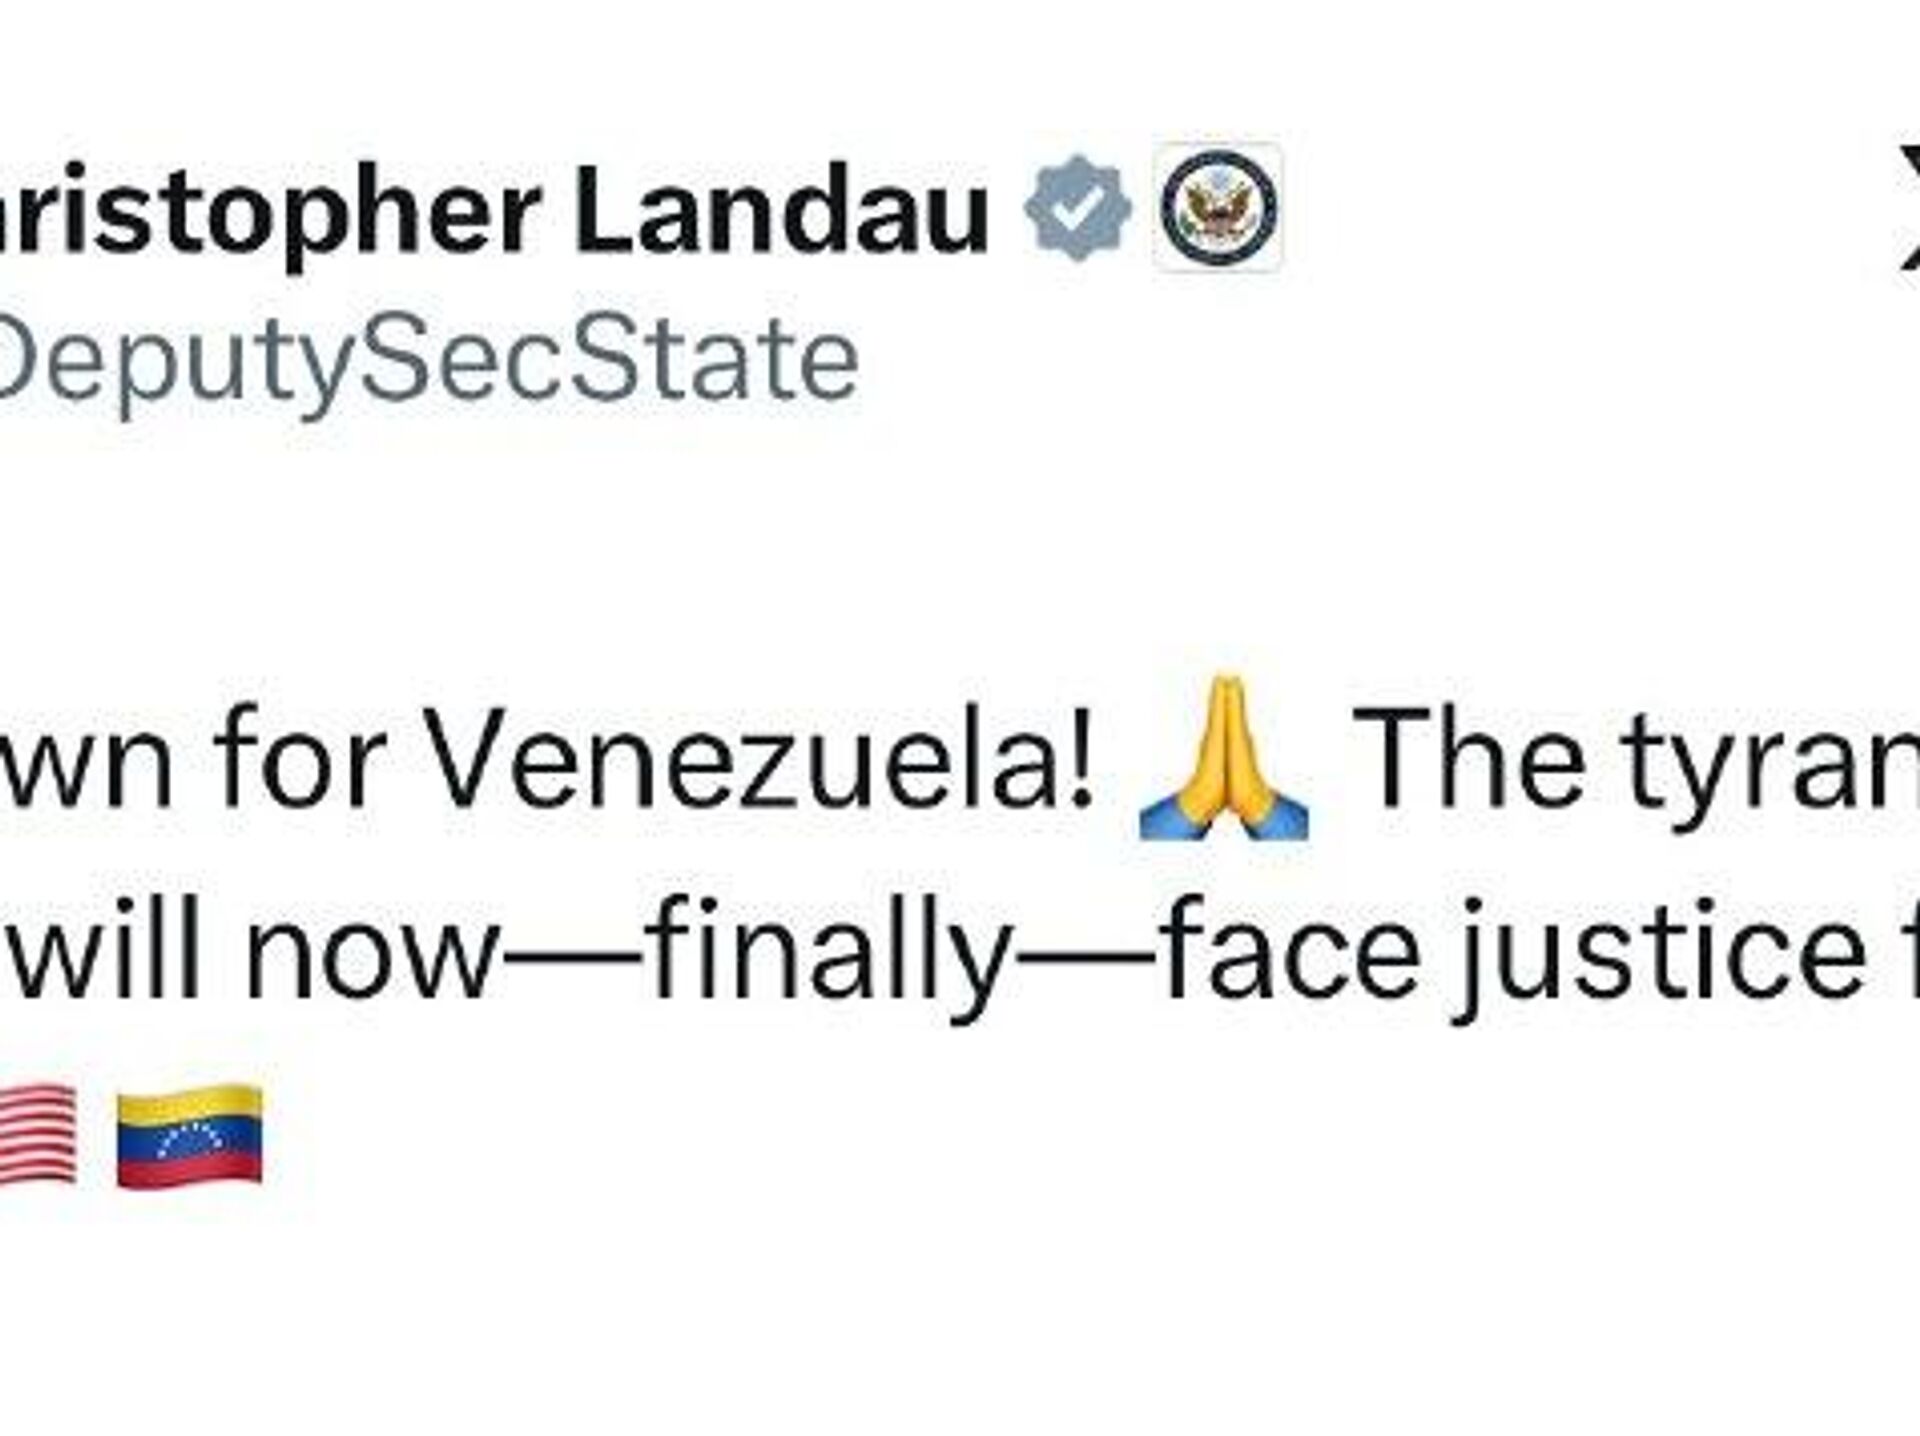Viewport: 1920px width, 1436px height.
Task: Click the American flag emoji
Action: [x=38, y=1136]
